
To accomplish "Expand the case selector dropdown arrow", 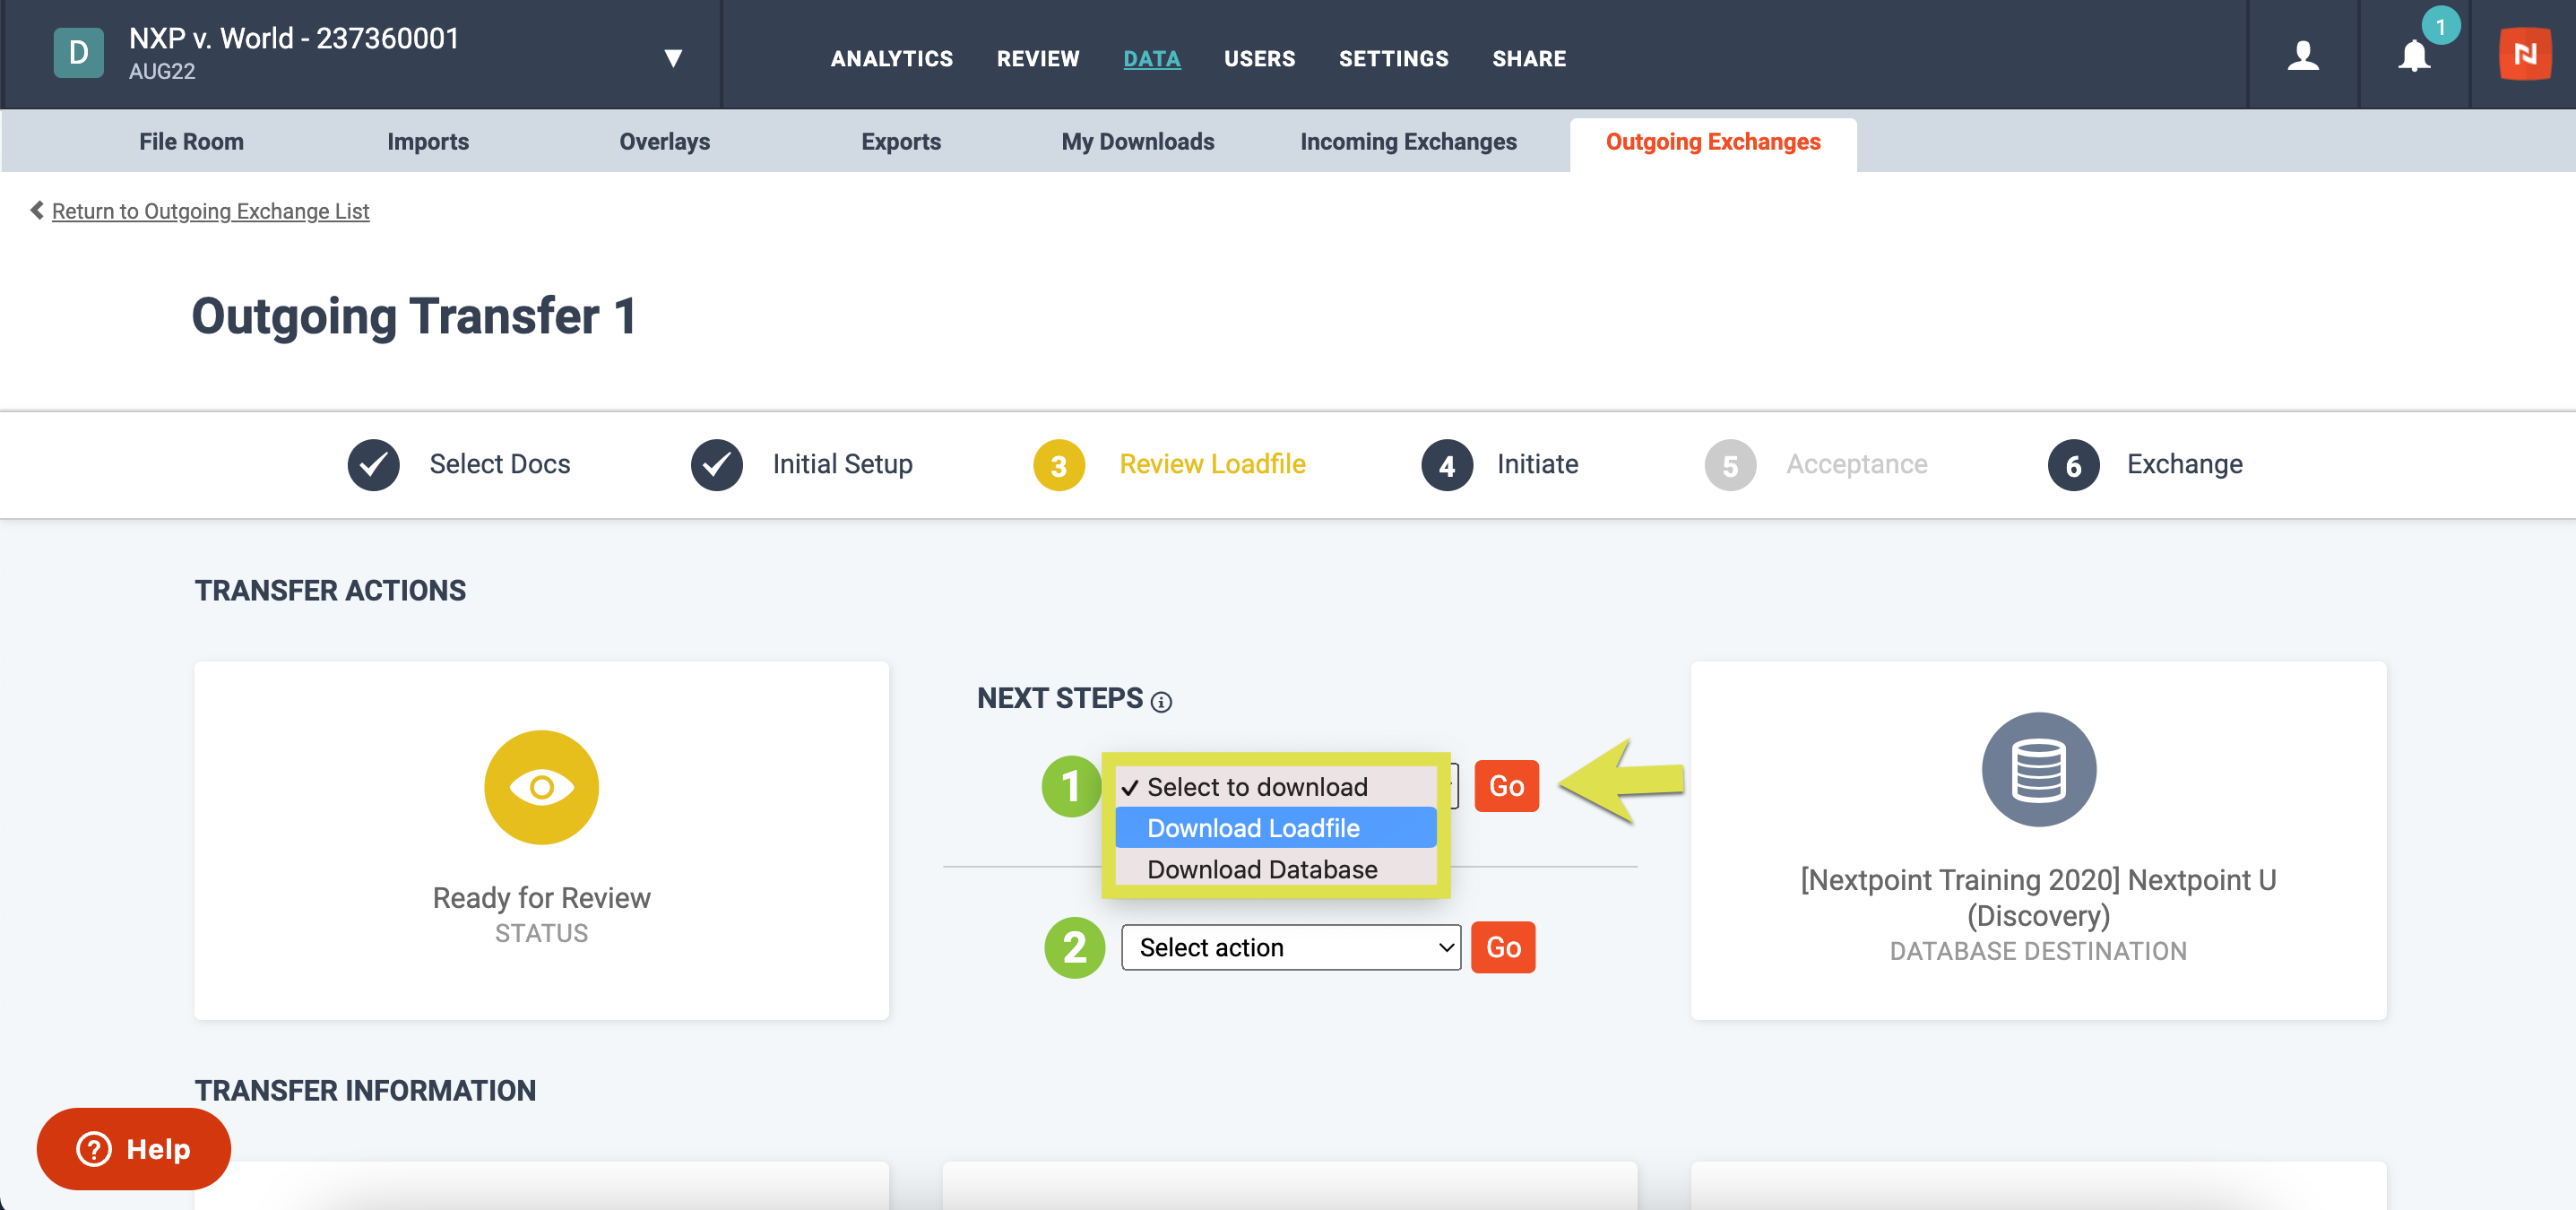I will tap(673, 58).
